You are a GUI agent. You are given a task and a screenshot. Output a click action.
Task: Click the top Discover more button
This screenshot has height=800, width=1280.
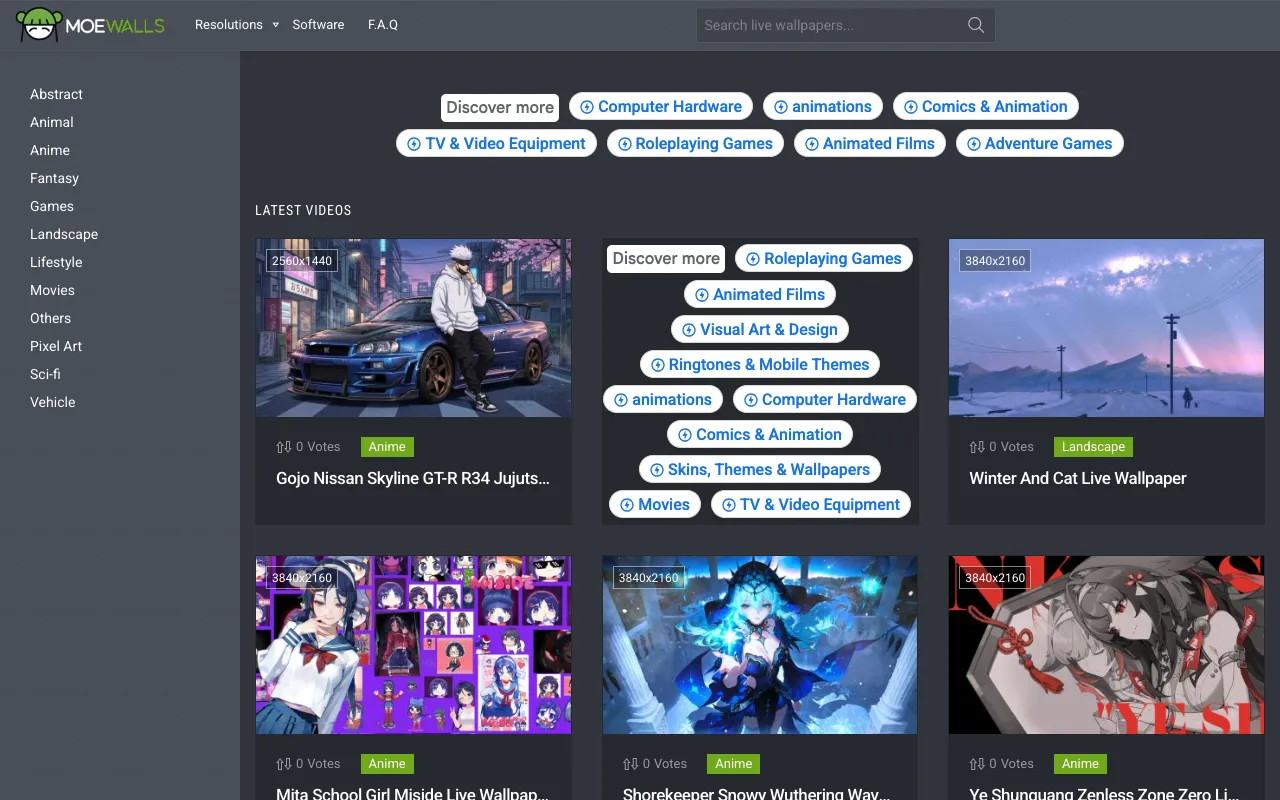pyautogui.click(x=499, y=107)
